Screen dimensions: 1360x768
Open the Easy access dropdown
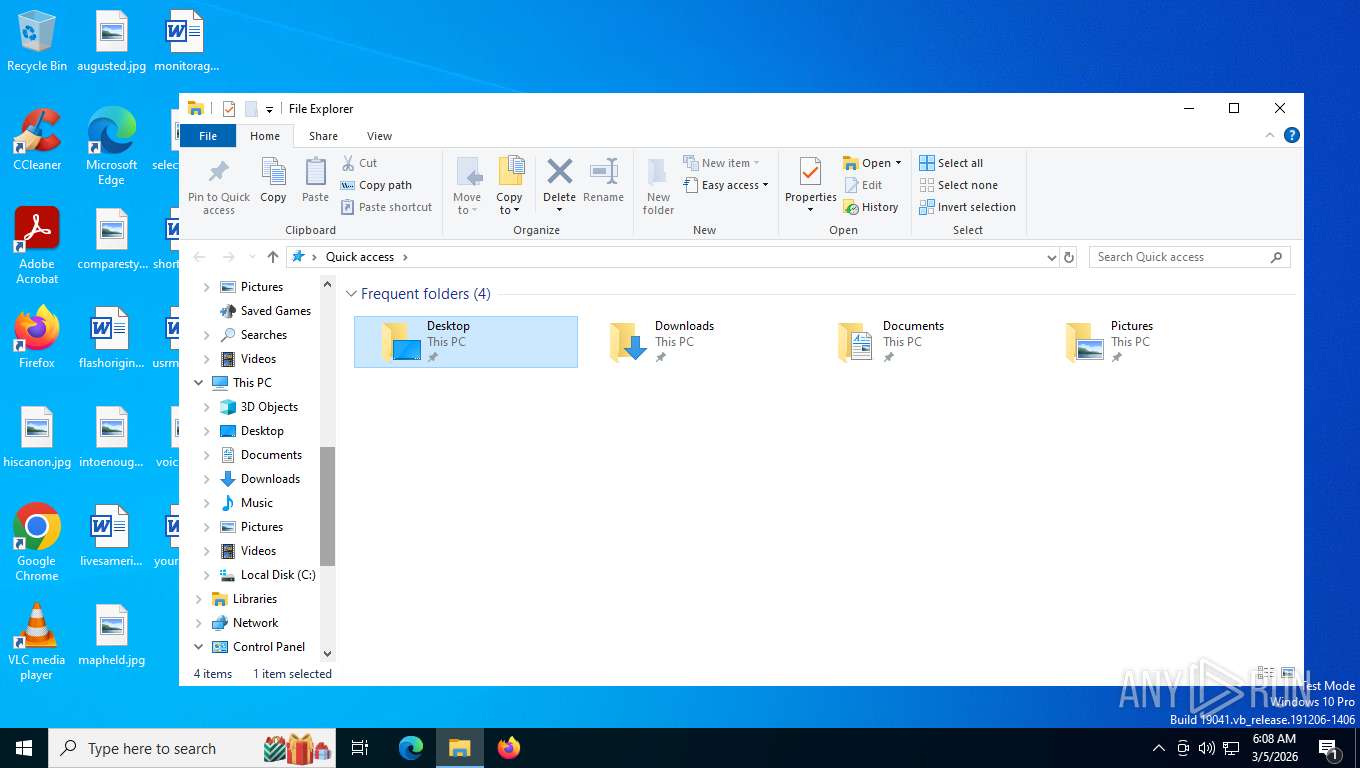point(727,185)
